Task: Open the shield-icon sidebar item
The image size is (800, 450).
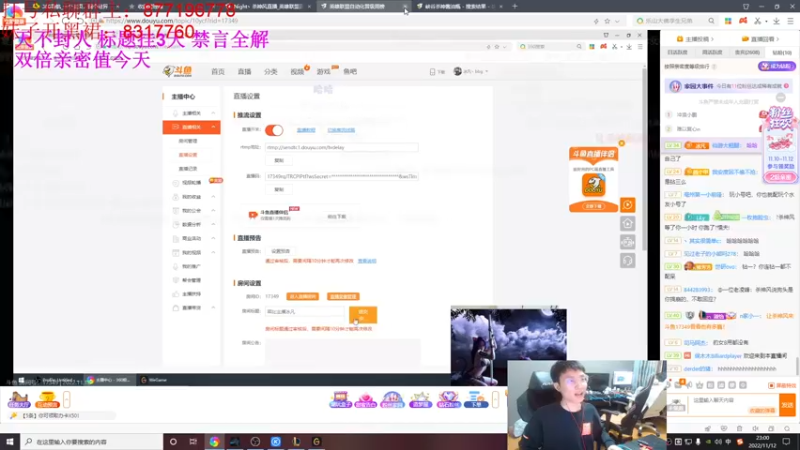Action: tap(191, 280)
